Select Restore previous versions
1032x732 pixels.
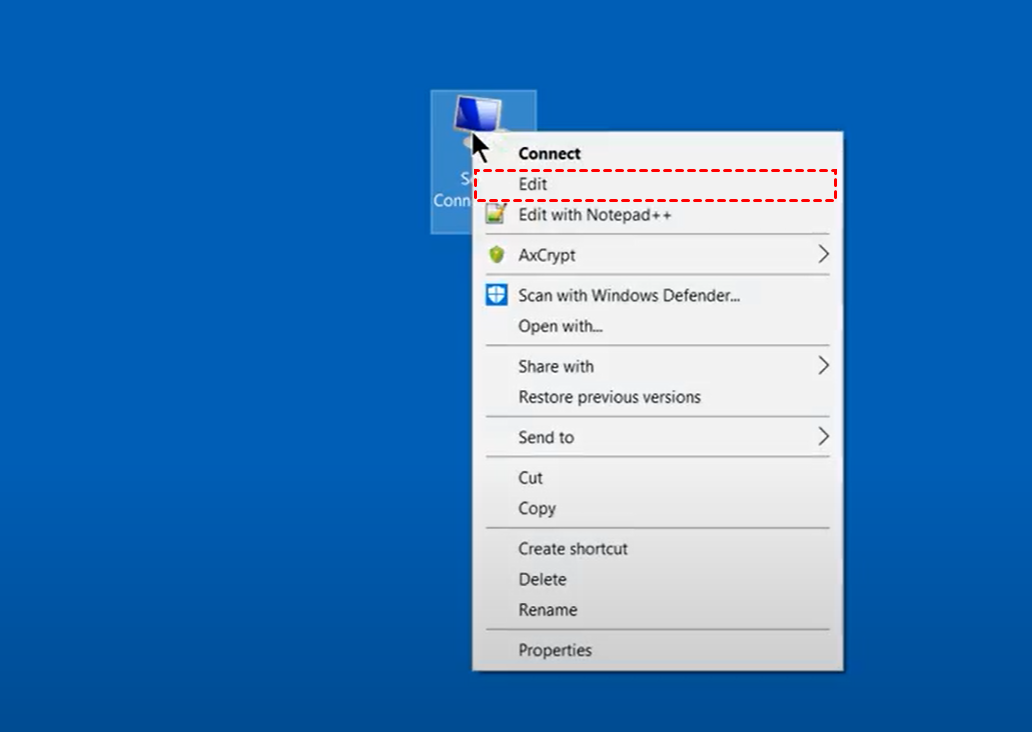click(658, 397)
